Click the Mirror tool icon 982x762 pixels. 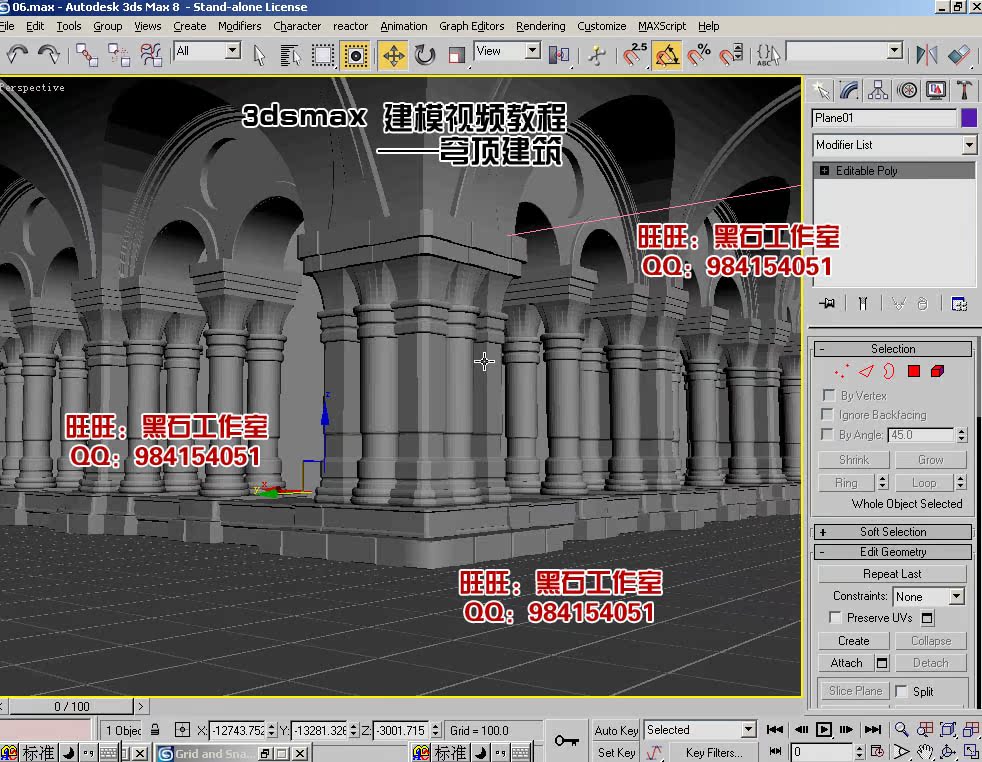pos(927,54)
